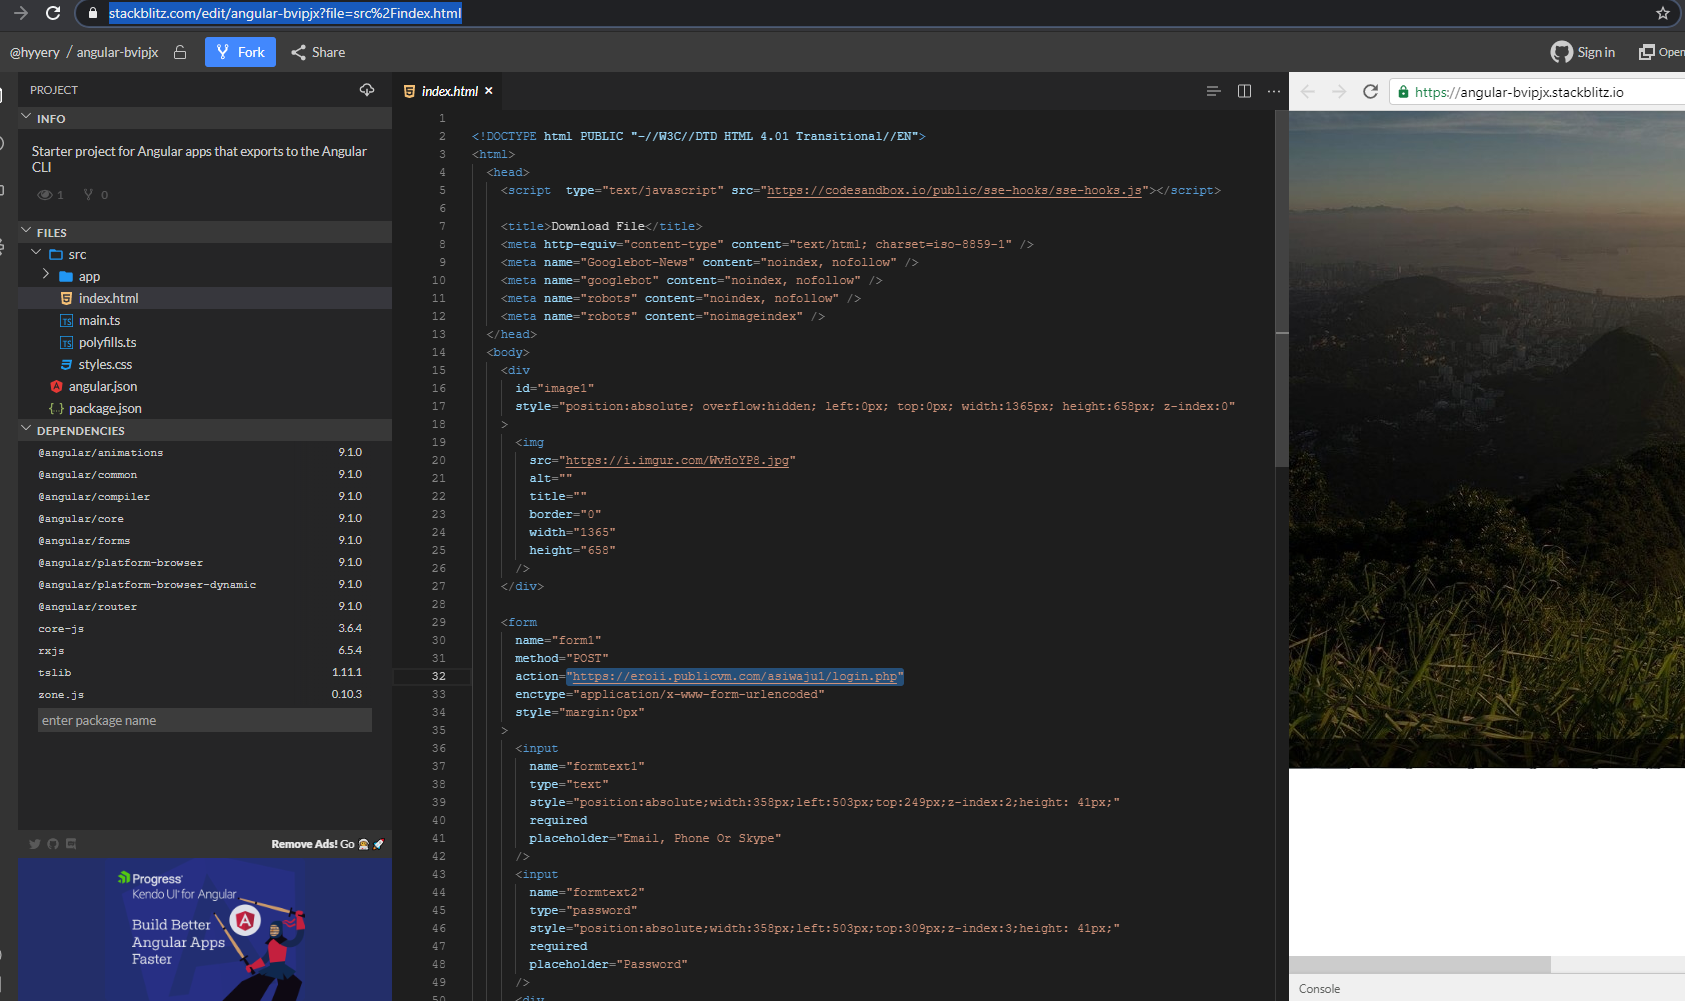The width and height of the screenshot is (1685, 1001).
Task: Click the Fork button
Action: coord(240,52)
